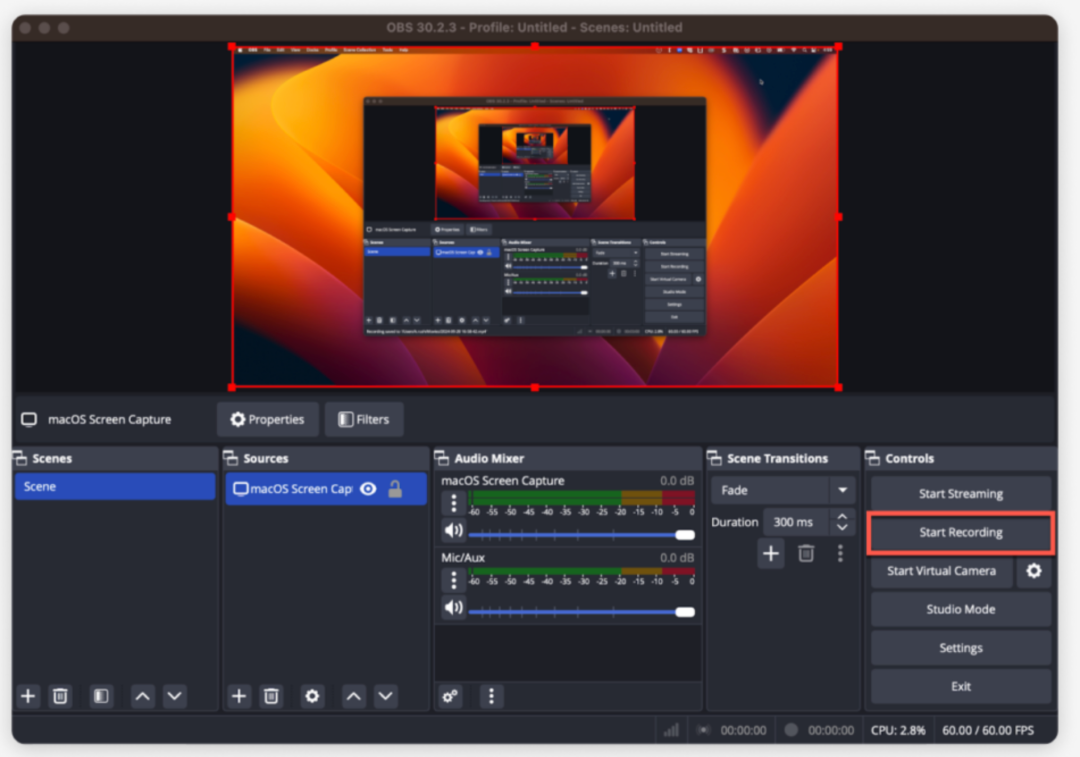Click the Sources panel dock icon

[x=231, y=458]
